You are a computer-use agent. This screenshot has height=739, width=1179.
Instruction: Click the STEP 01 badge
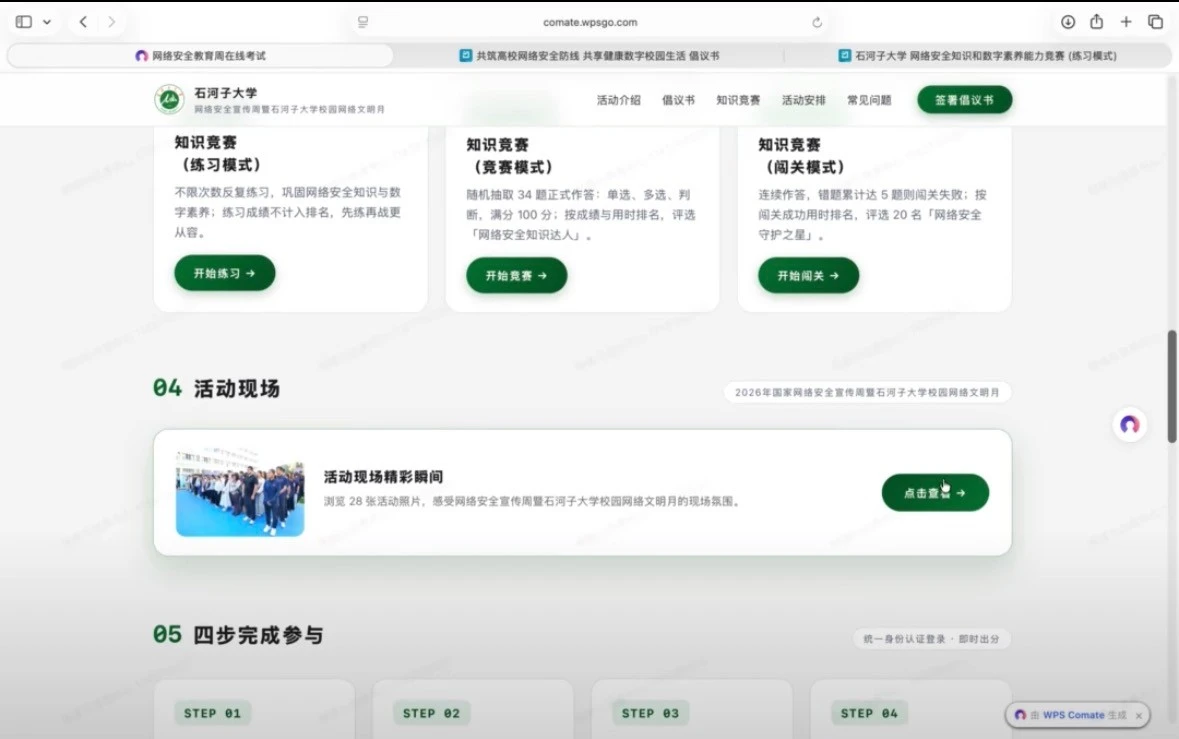click(x=213, y=713)
